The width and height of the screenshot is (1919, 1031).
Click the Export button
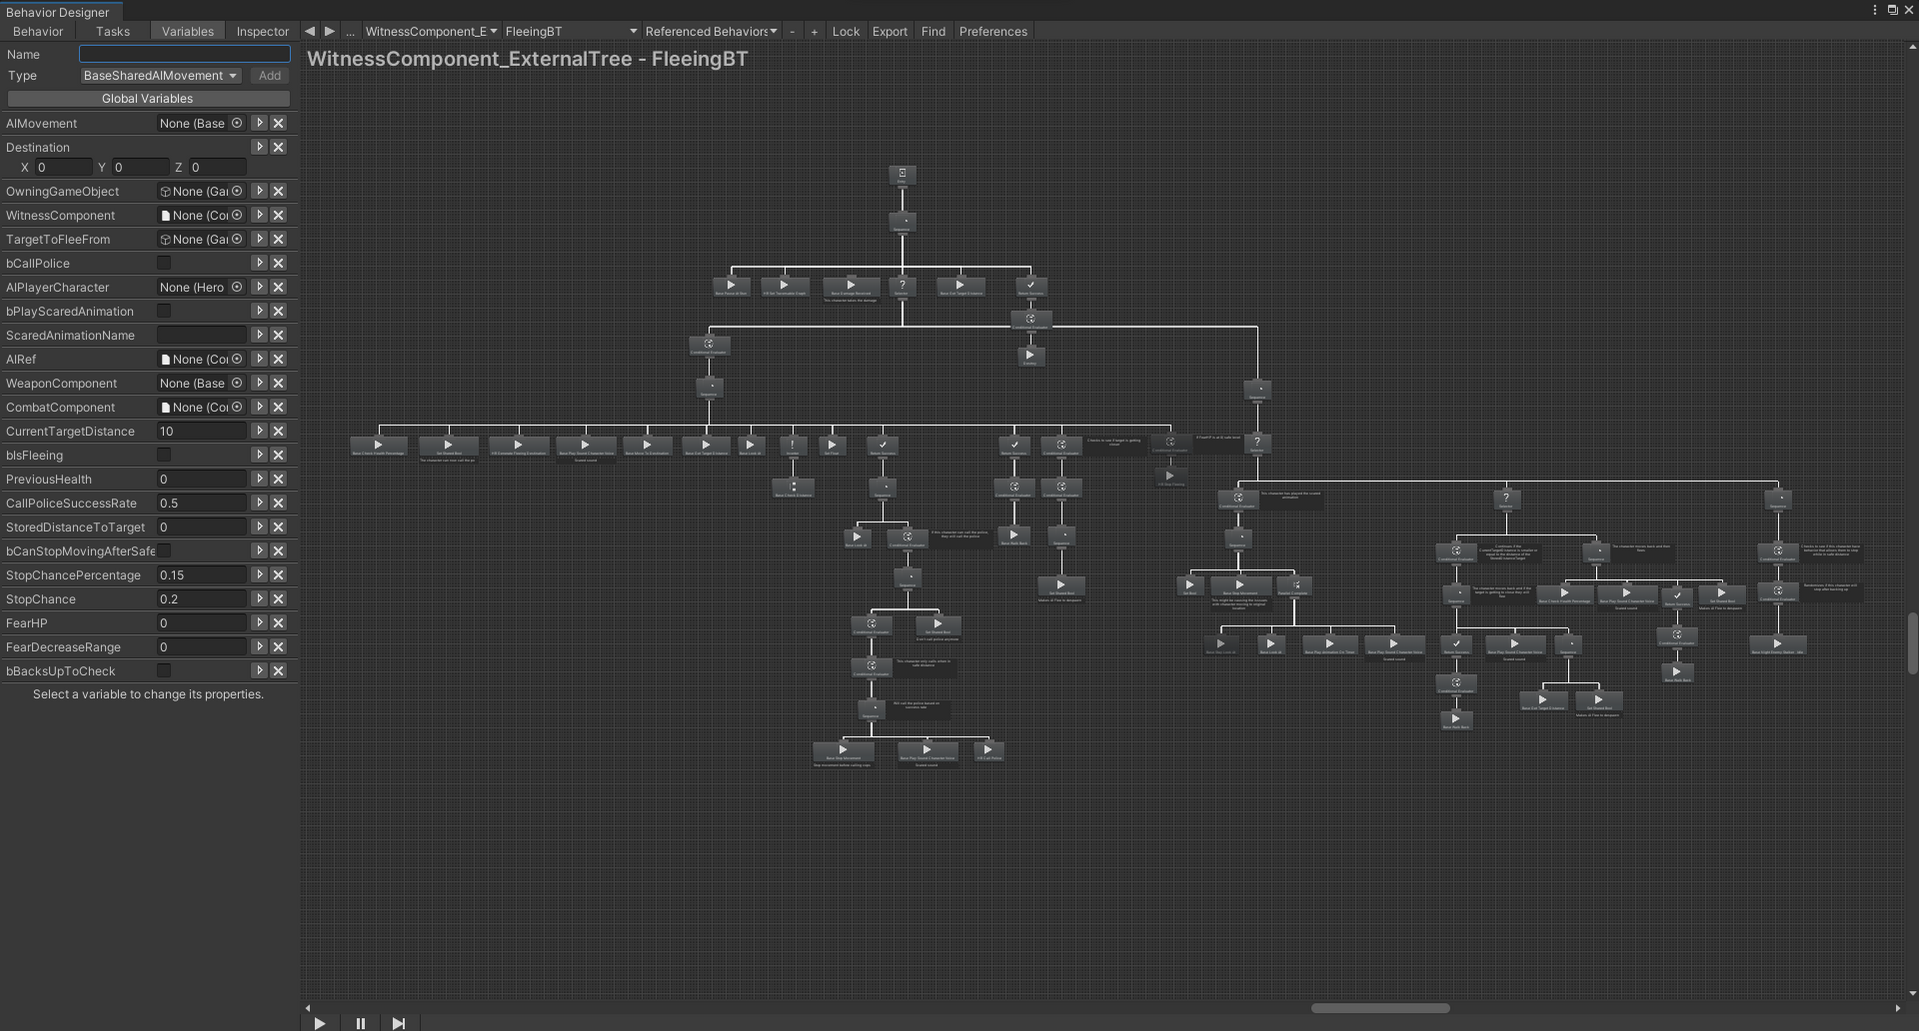890,31
